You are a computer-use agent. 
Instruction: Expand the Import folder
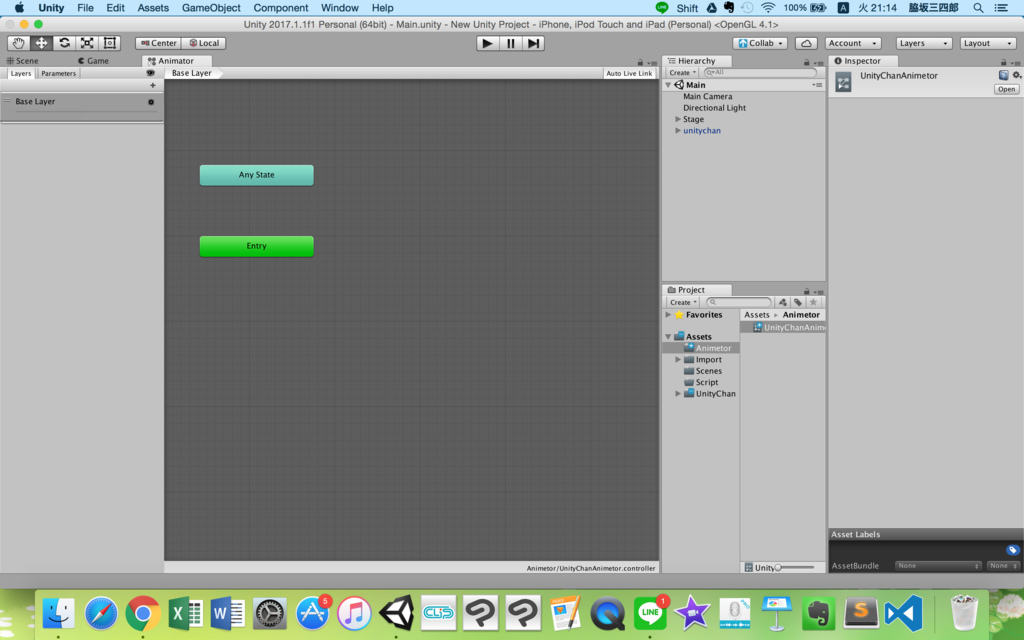[678, 359]
